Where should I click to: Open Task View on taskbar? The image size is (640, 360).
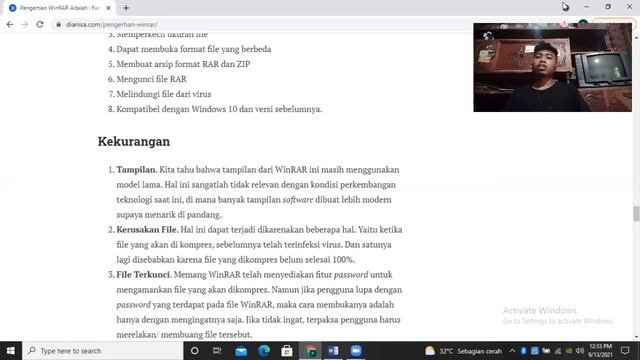point(217,351)
